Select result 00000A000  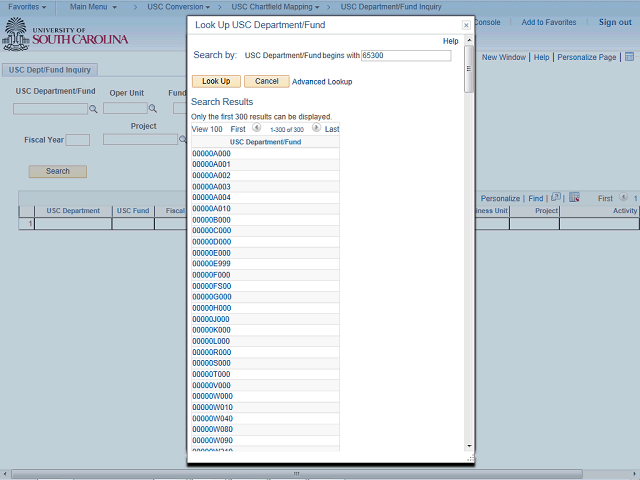211,154
